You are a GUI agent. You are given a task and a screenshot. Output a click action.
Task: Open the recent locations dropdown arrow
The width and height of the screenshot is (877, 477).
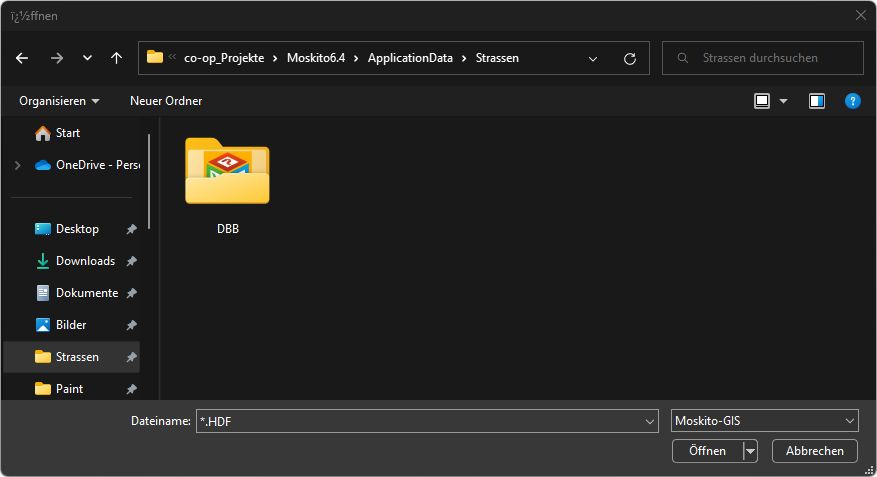(87, 58)
